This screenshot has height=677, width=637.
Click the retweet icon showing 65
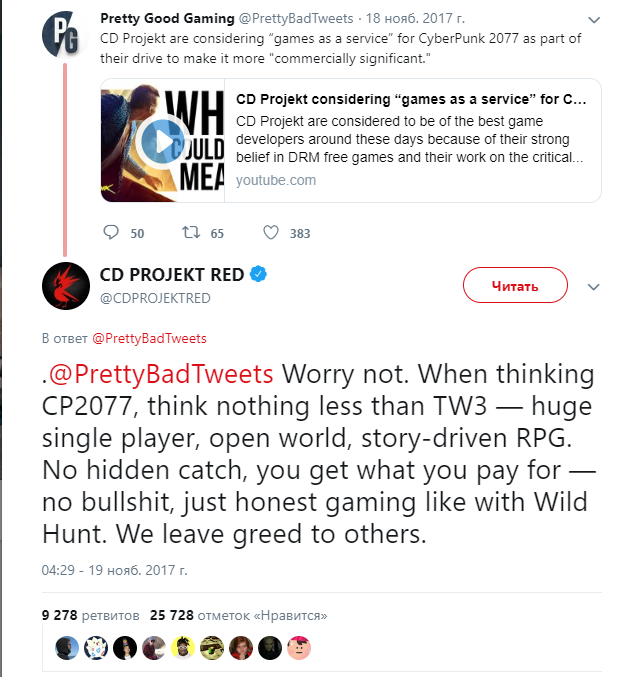click(189, 233)
